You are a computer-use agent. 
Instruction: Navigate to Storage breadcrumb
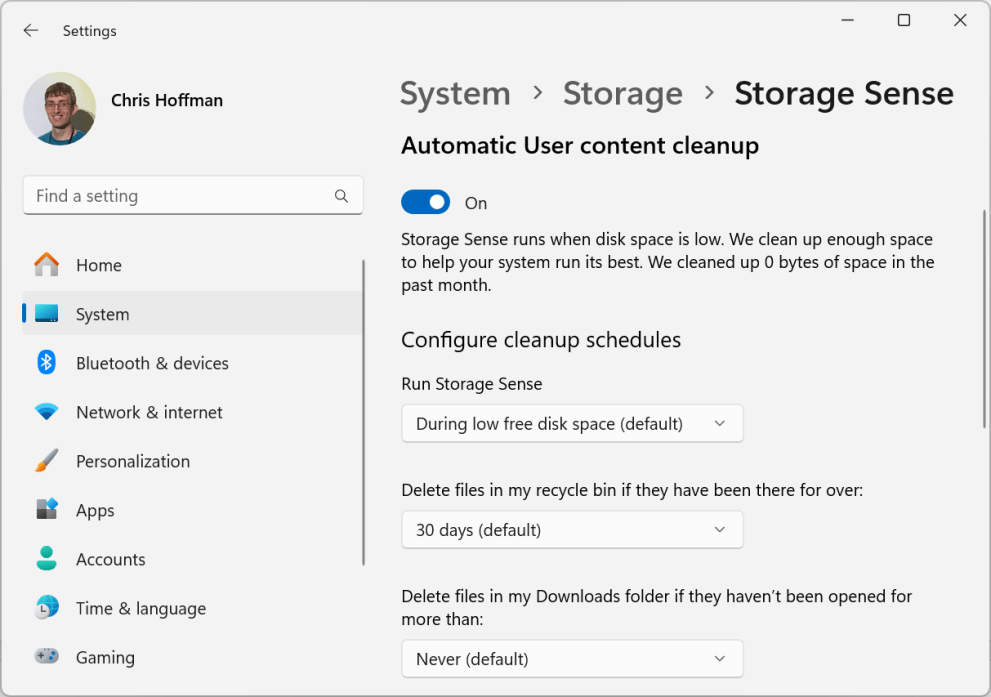click(x=623, y=94)
